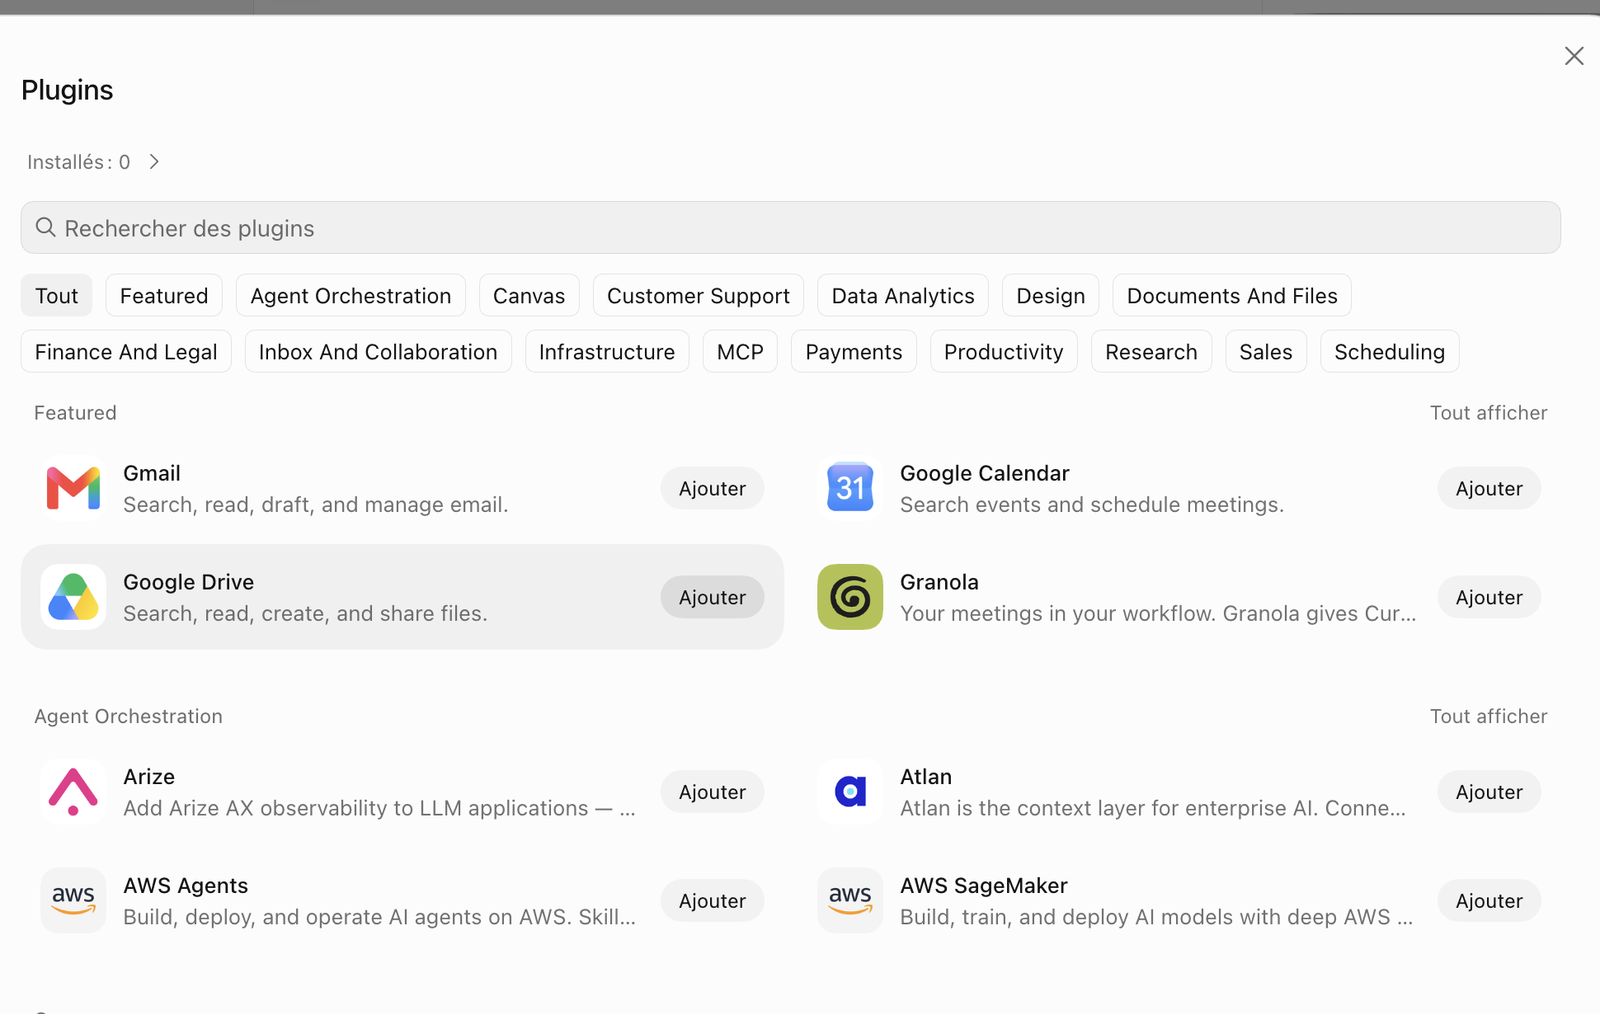This screenshot has width=1600, height=1014.
Task: Open the Gmail plugin title
Action: point(152,473)
